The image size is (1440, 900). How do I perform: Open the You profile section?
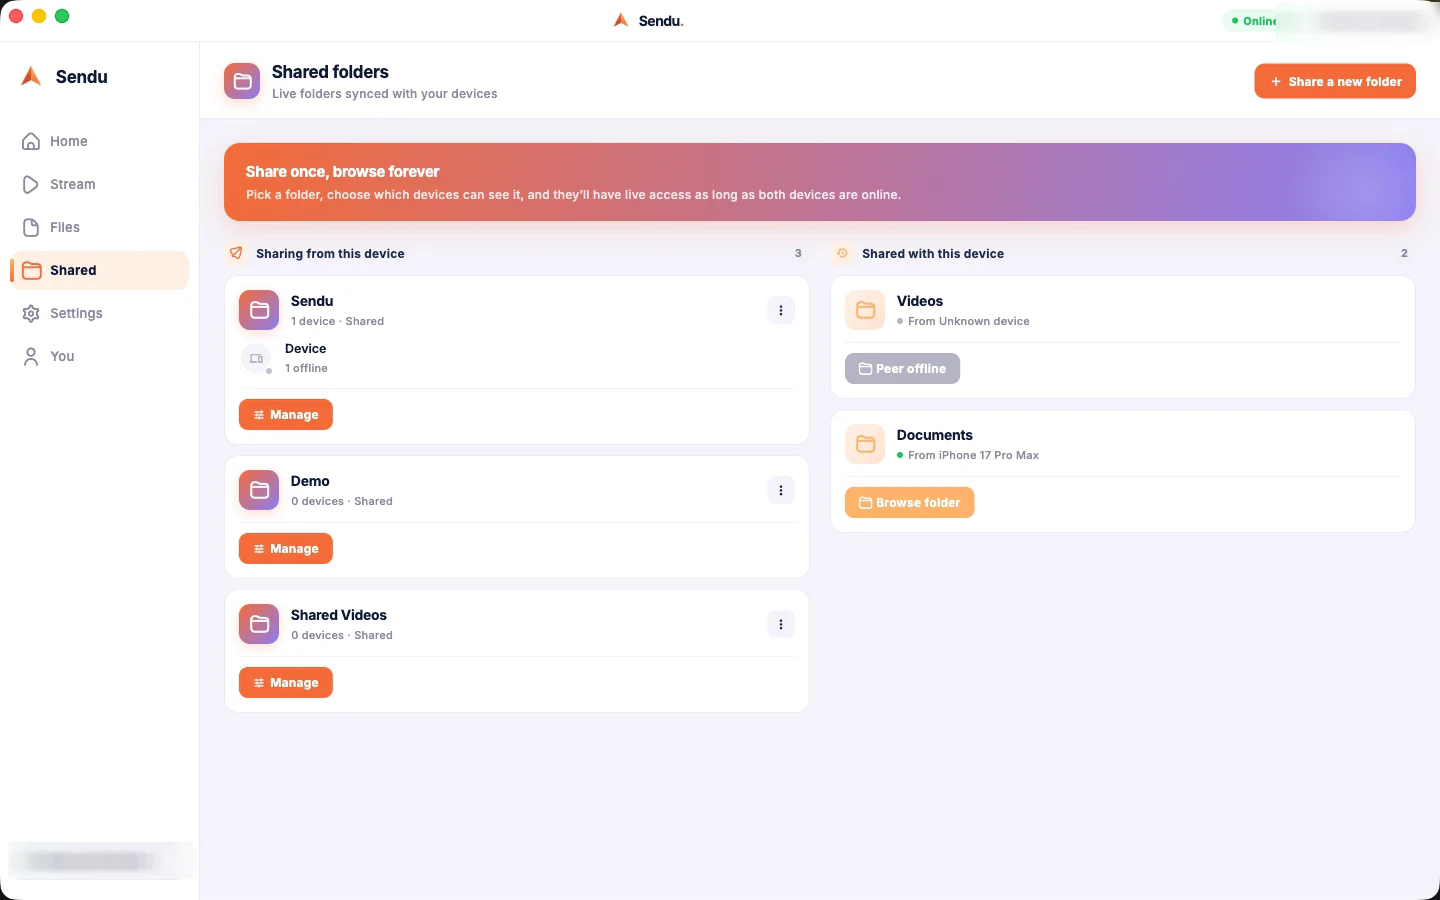click(x=99, y=356)
